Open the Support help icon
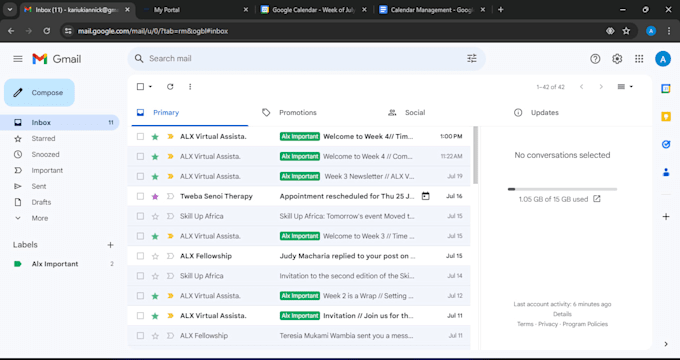 595,59
